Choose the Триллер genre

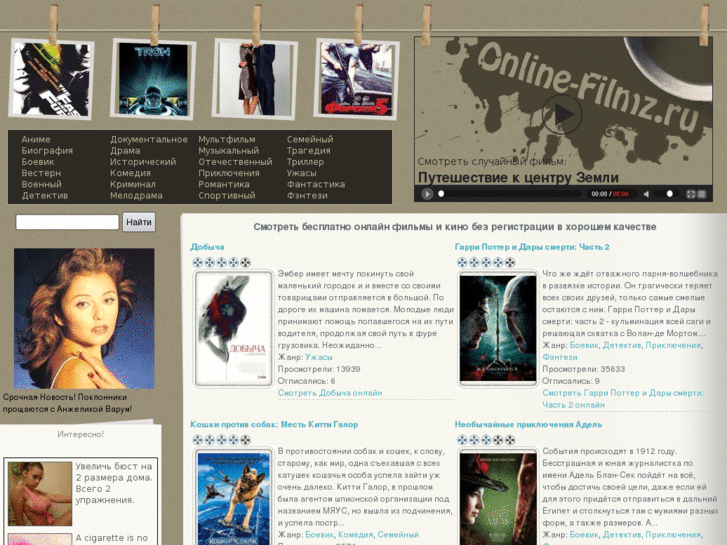pyautogui.click(x=305, y=162)
